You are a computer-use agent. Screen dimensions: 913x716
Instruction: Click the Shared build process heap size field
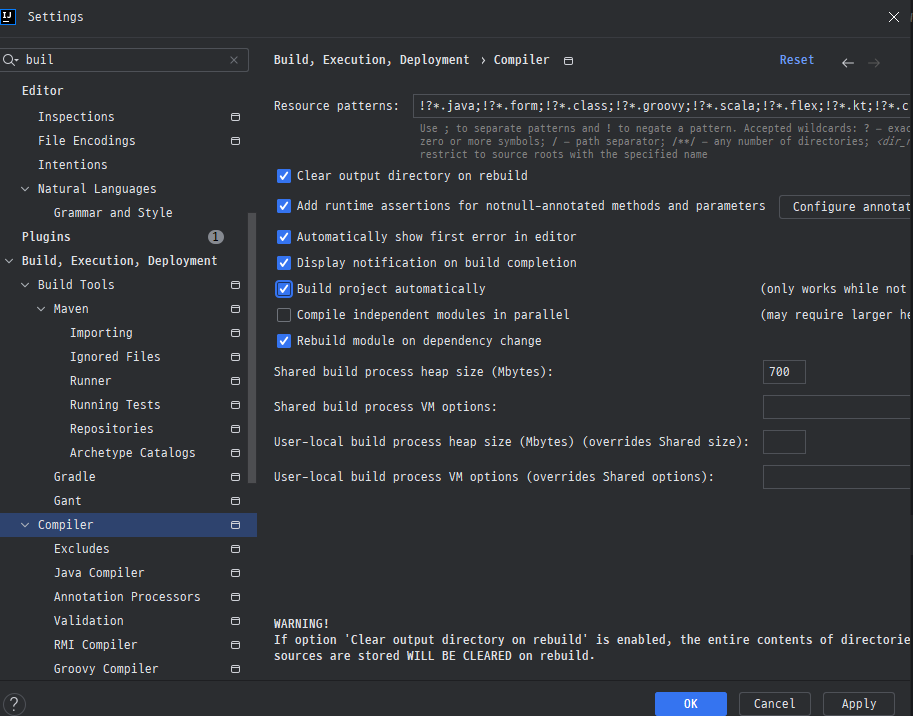[784, 372]
